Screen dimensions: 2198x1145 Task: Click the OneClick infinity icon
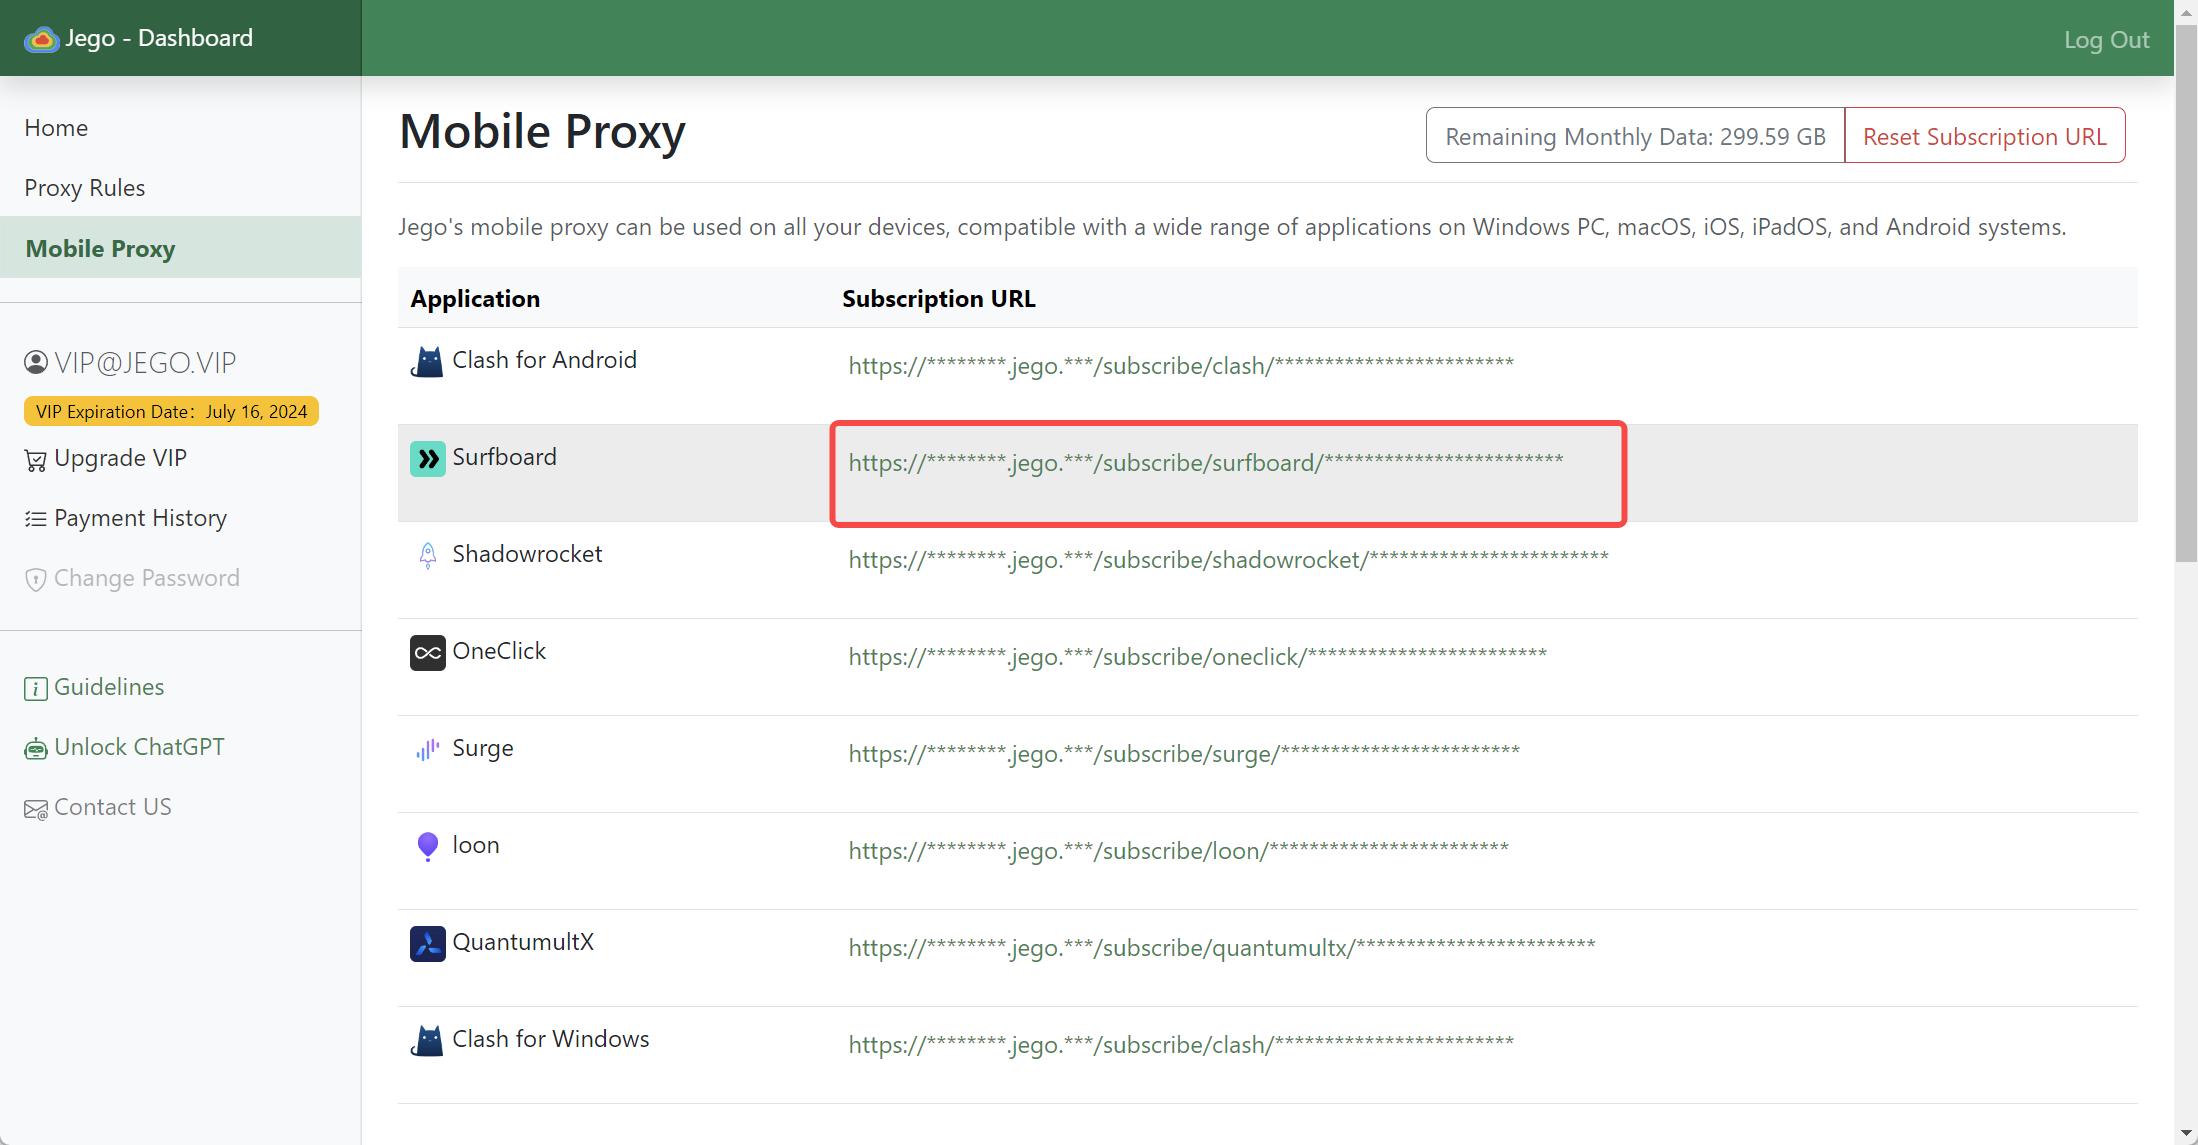point(427,652)
